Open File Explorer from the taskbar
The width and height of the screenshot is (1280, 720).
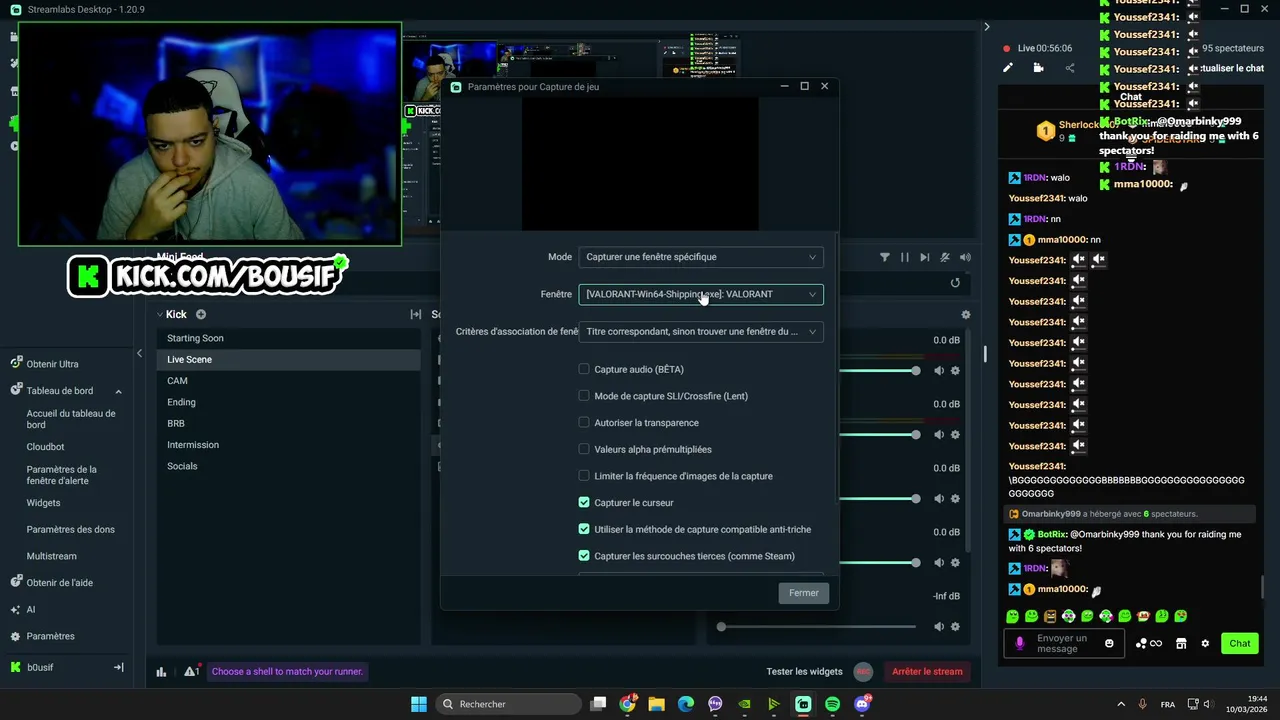[x=656, y=704]
